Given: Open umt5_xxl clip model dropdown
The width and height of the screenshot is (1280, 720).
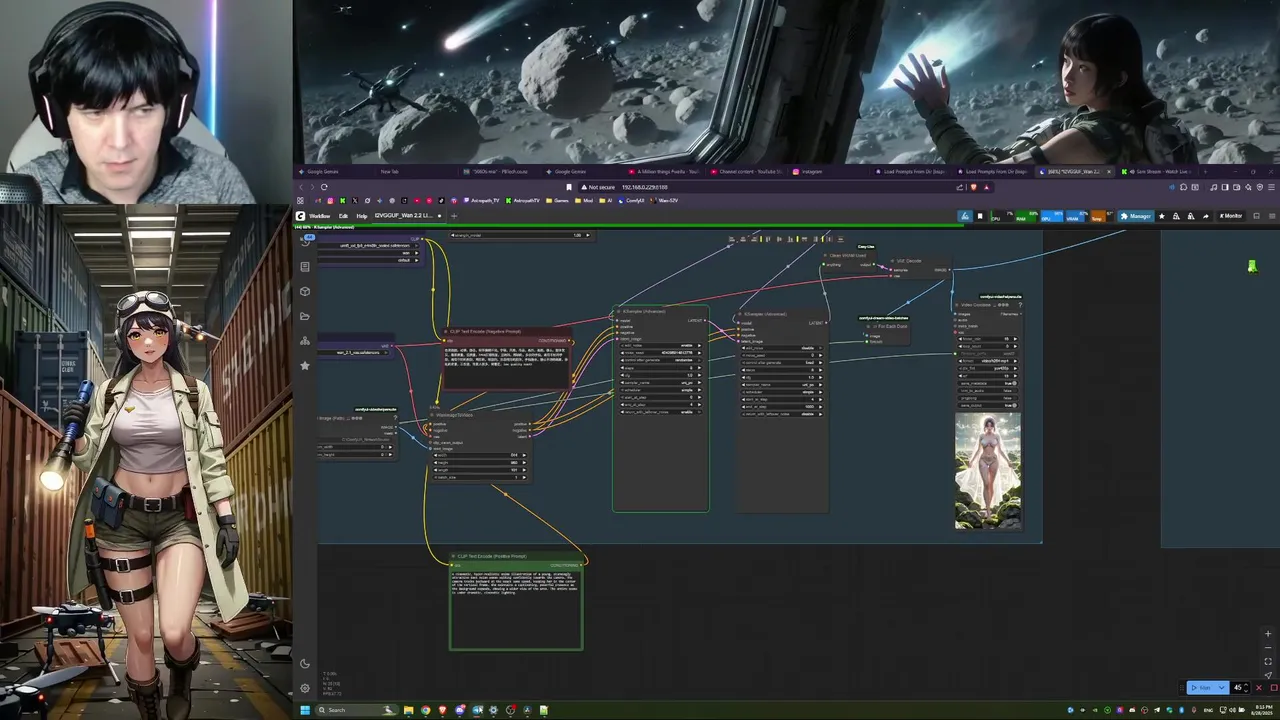Looking at the screenshot, I should pyautogui.click(x=368, y=245).
